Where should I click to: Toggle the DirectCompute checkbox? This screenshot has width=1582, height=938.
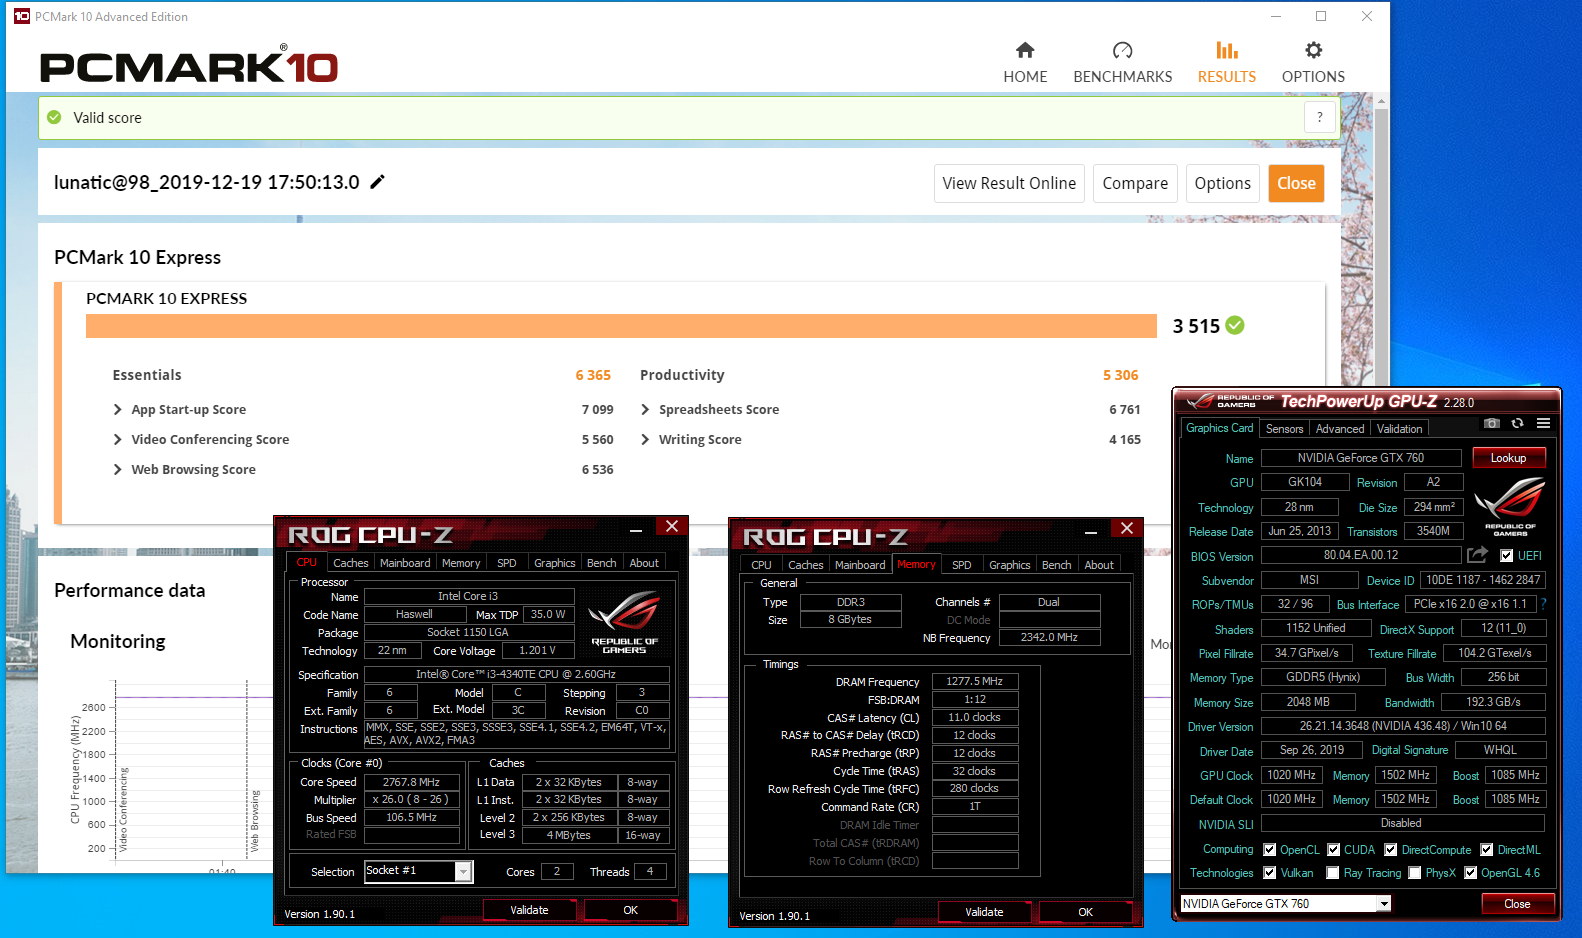coord(1391,850)
